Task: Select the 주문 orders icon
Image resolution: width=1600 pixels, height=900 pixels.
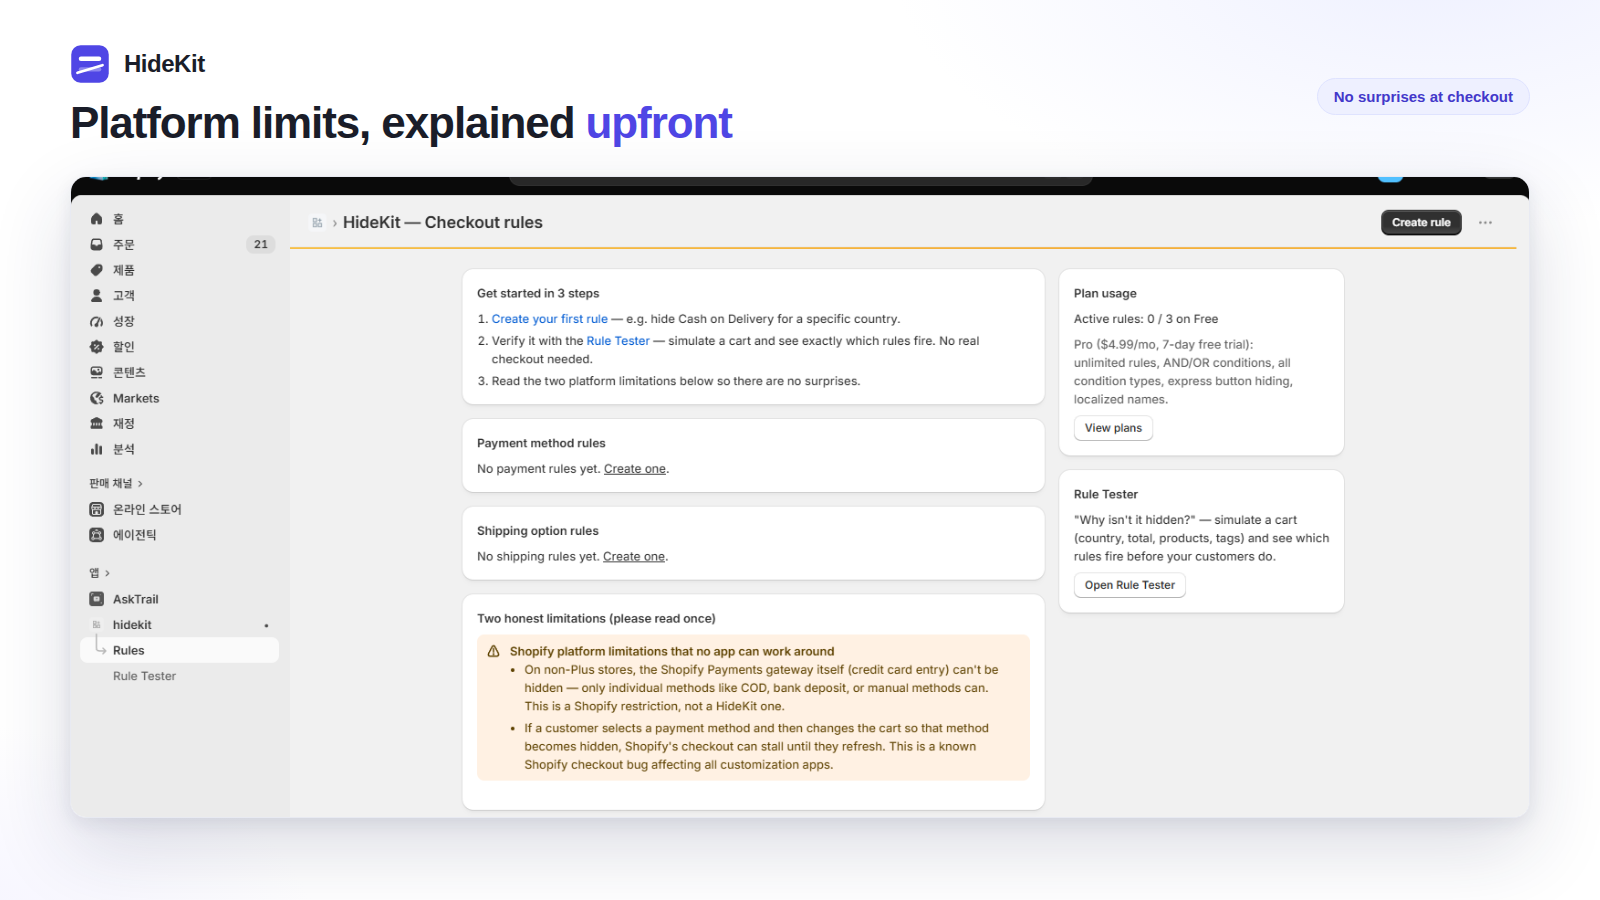Action: [97, 245]
